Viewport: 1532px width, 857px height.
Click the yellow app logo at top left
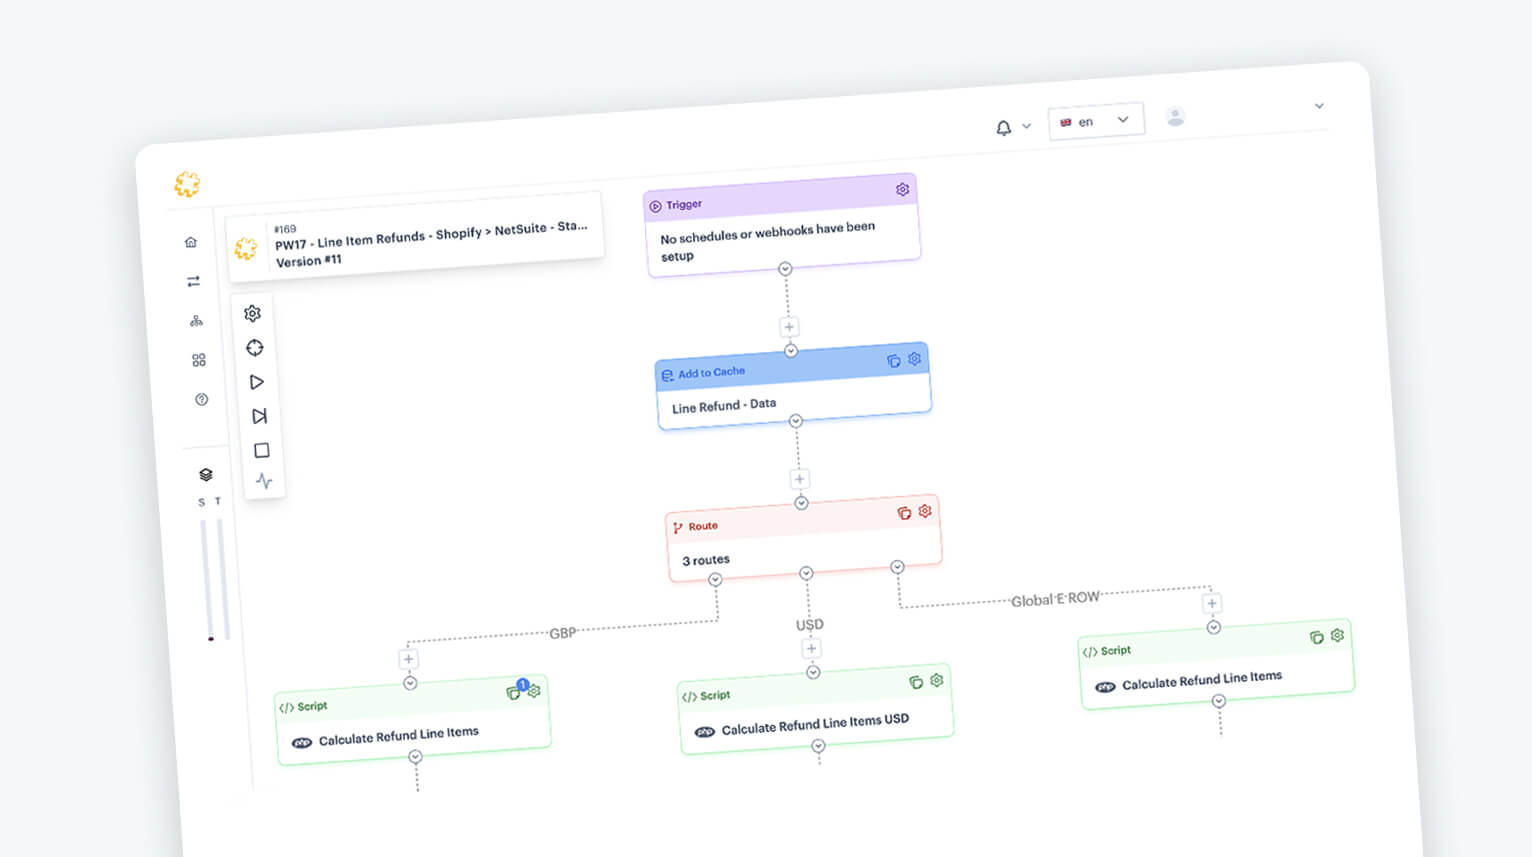pyautogui.click(x=187, y=184)
